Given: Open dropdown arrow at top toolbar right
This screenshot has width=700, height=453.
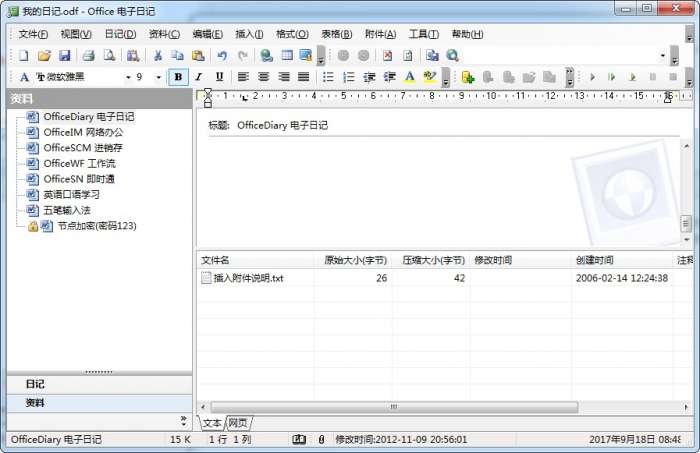Looking at the screenshot, I should point(662,56).
